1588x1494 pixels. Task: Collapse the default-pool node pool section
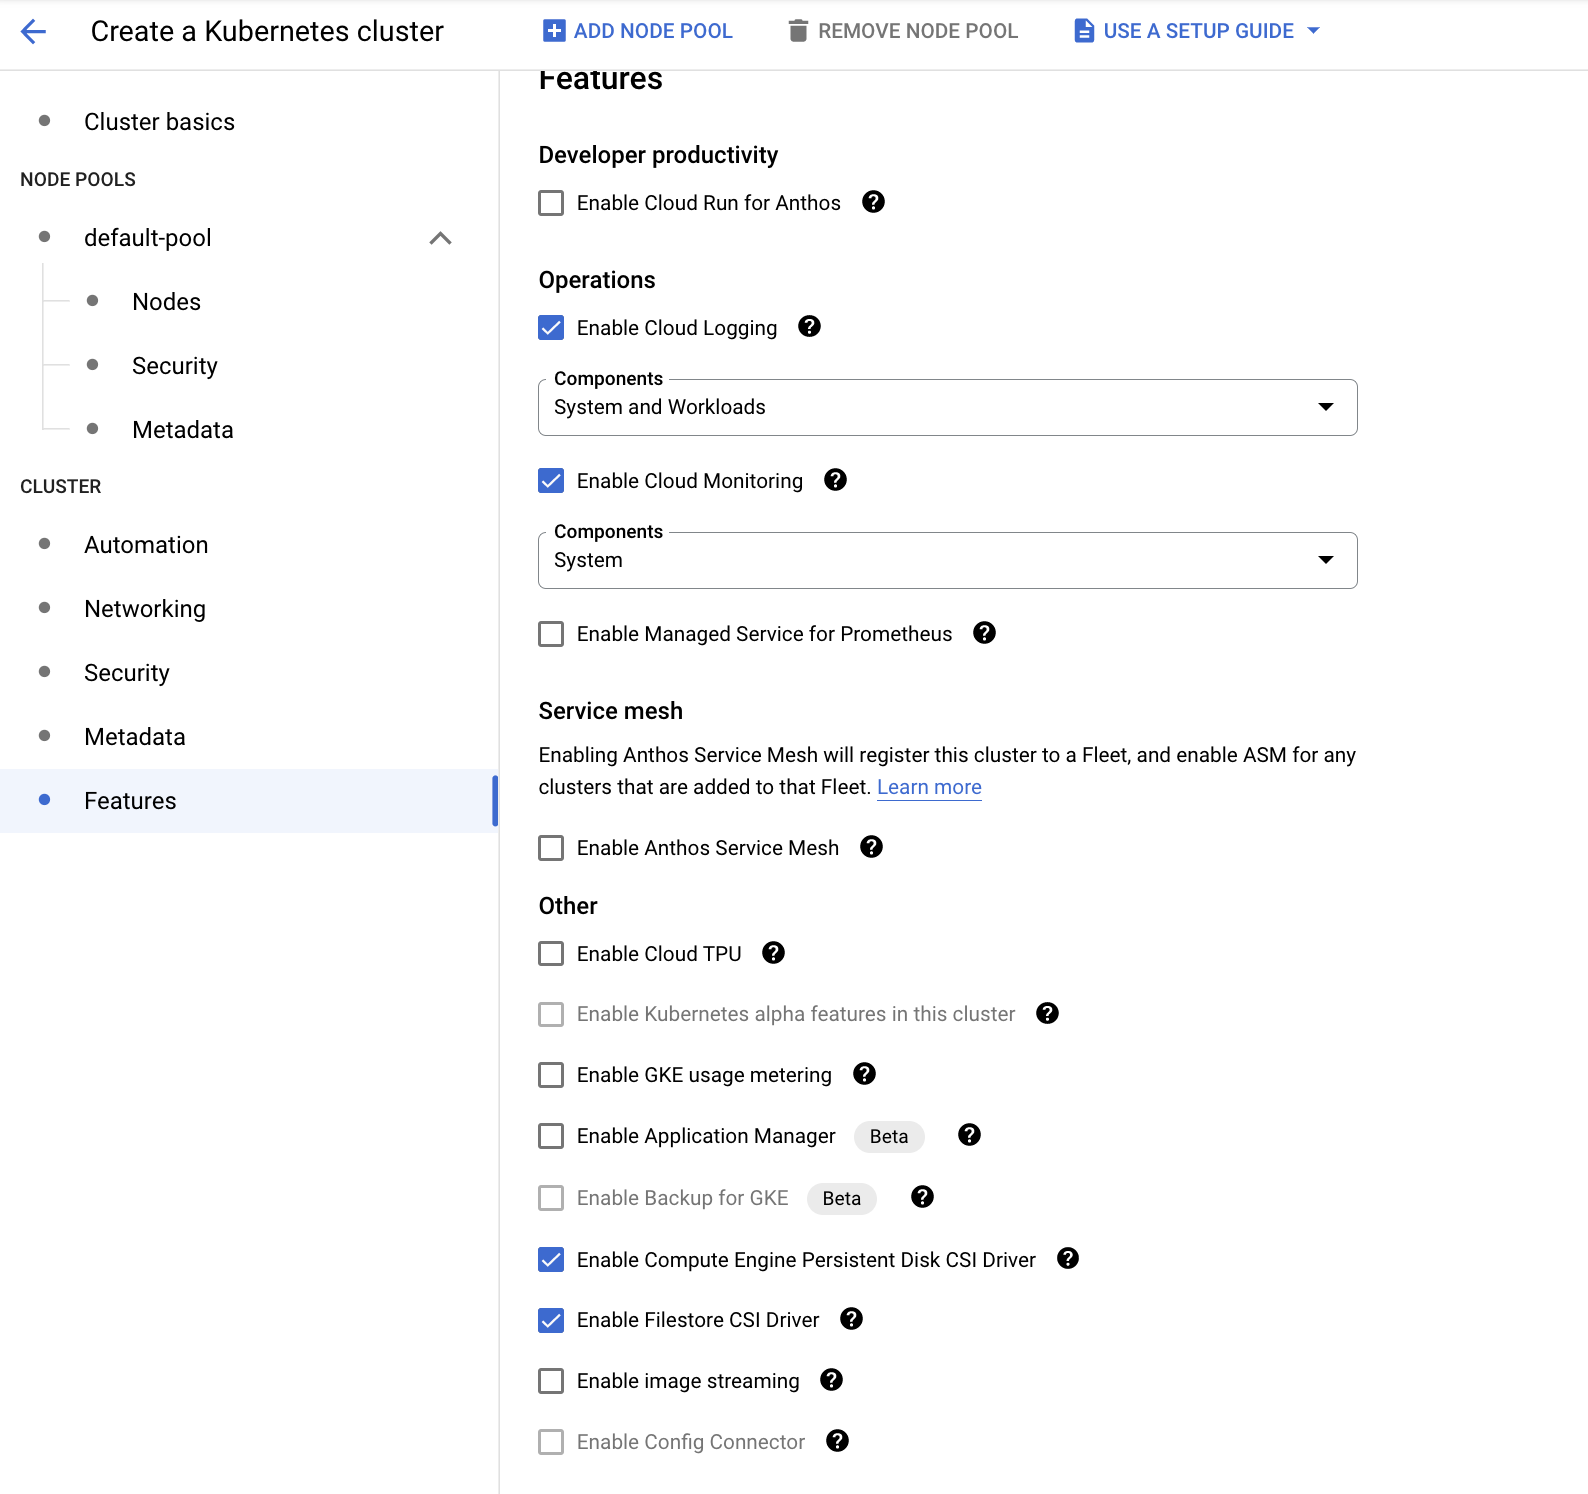tap(440, 238)
